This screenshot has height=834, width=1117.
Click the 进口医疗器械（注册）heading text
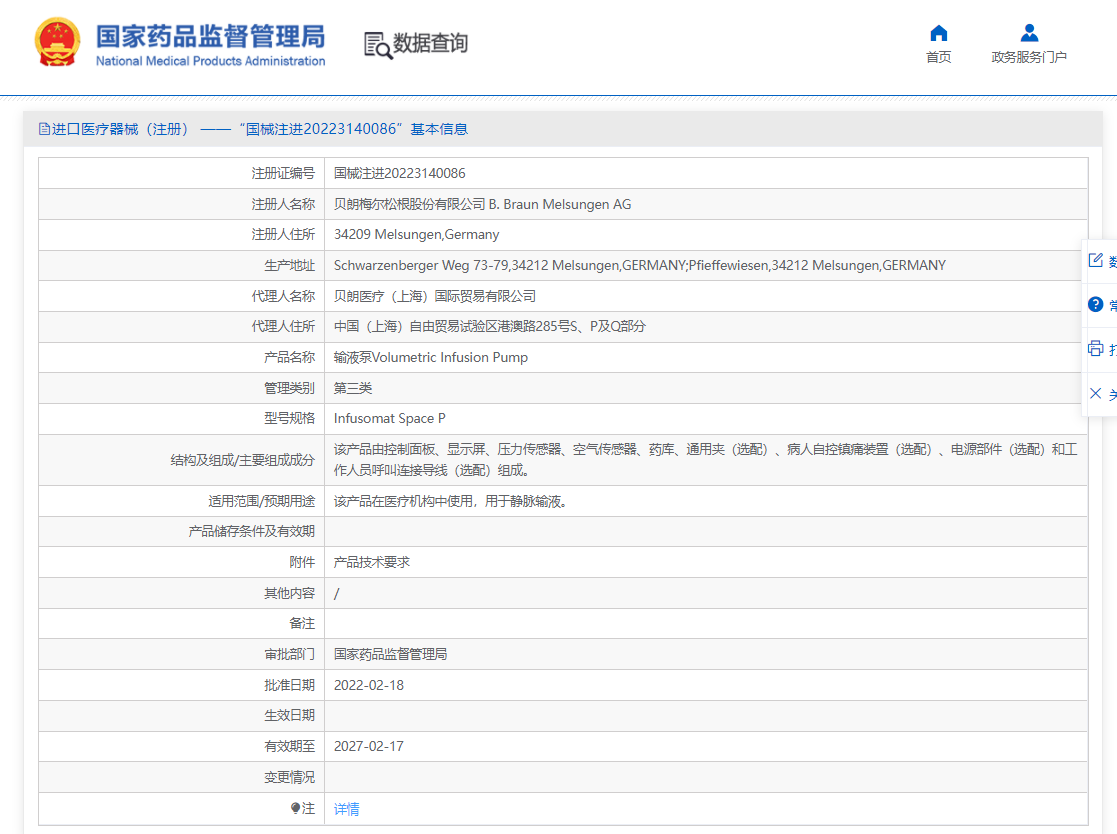point(120,129)
